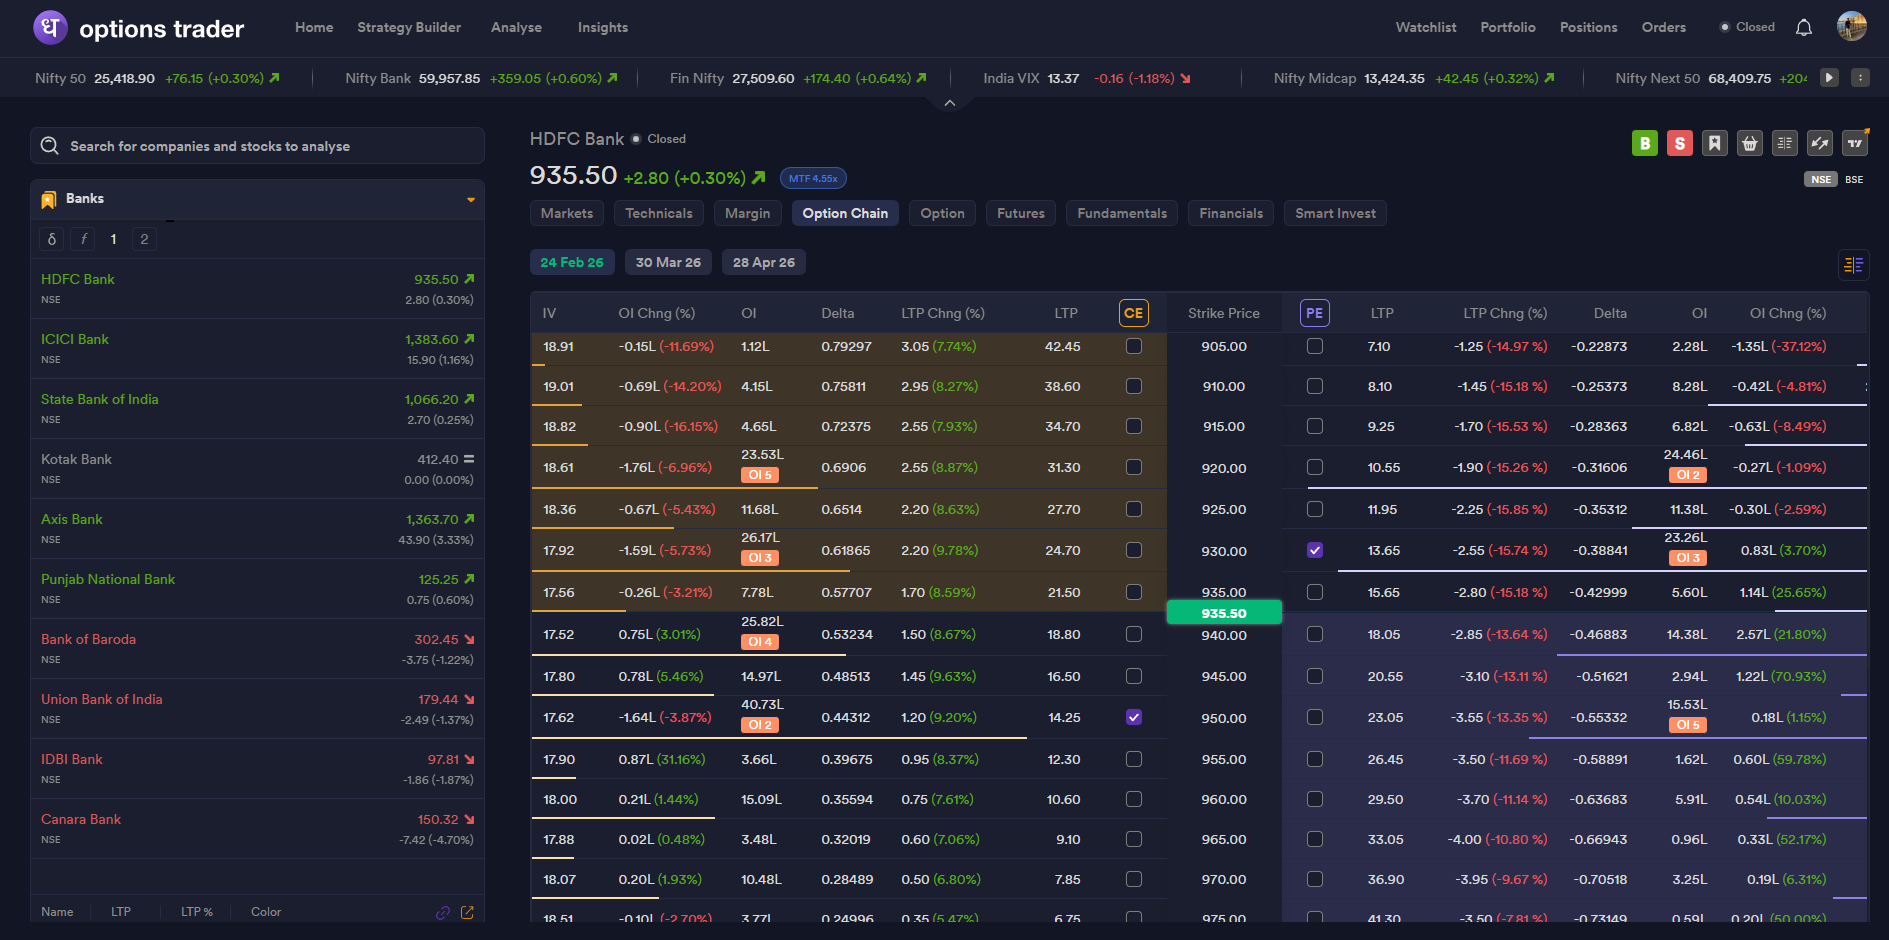Image resolution: width=1889 pixels, height=940 pixels.
Task: Uncheck the 950.00 strike CE checkbox
Action: (1133, 717)
